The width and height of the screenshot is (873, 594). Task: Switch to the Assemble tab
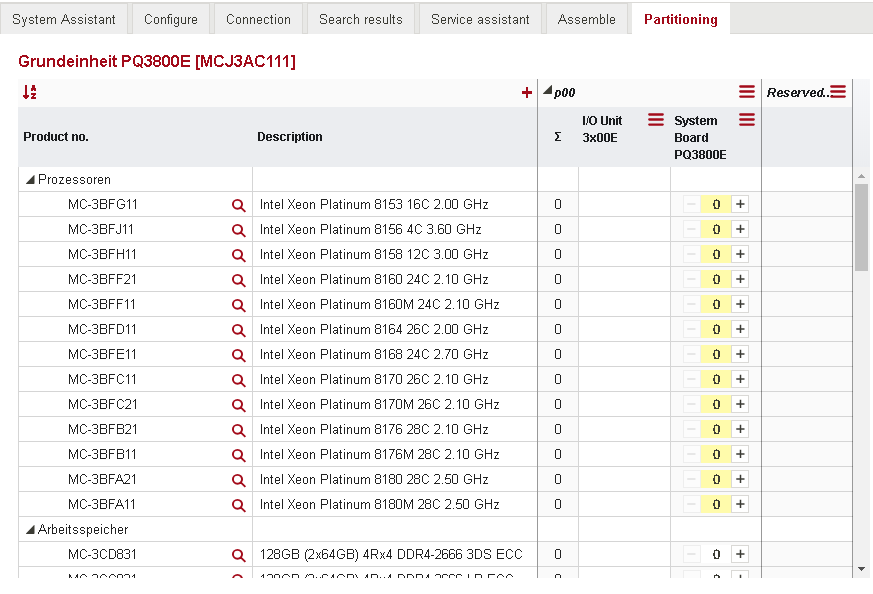pyautogui.click(x=587, y=19)
